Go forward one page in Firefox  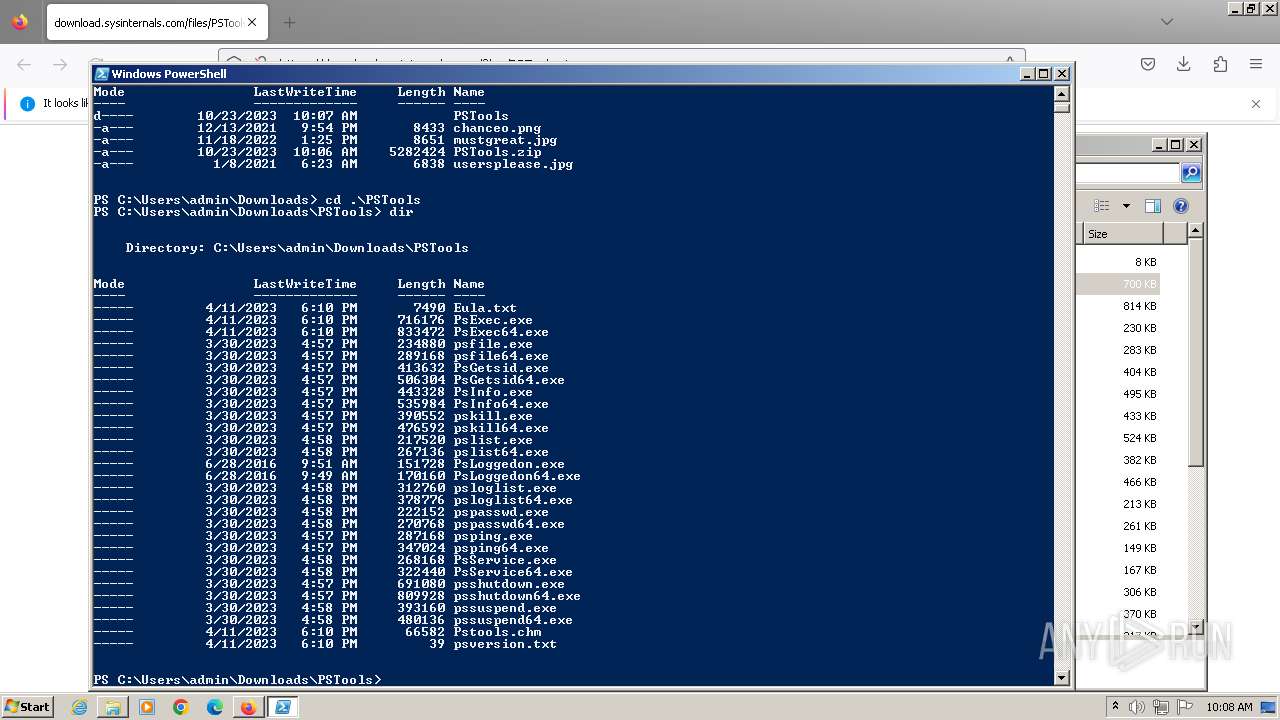pos(59,64)
